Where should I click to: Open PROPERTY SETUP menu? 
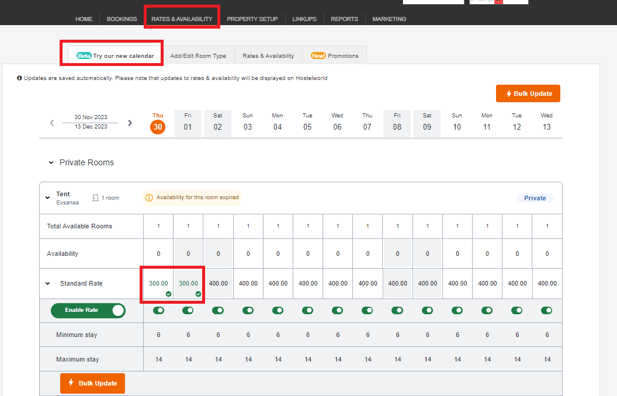pos(252,19)
